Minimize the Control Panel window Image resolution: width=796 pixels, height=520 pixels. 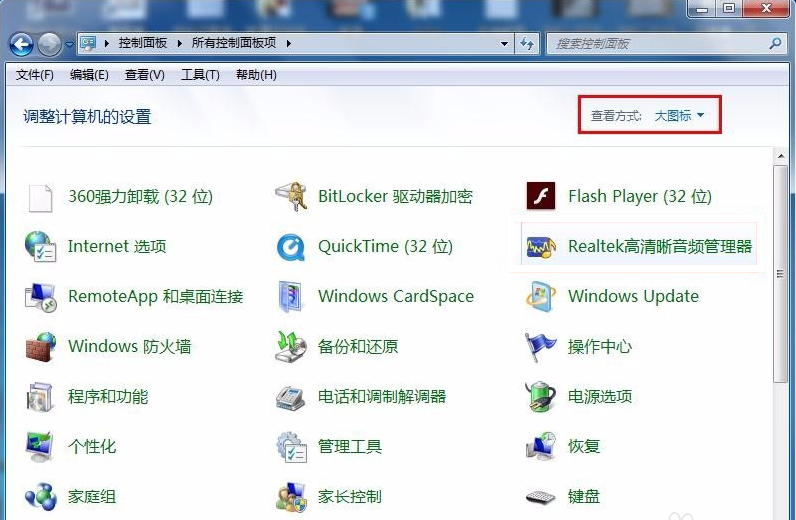[702, 9]
